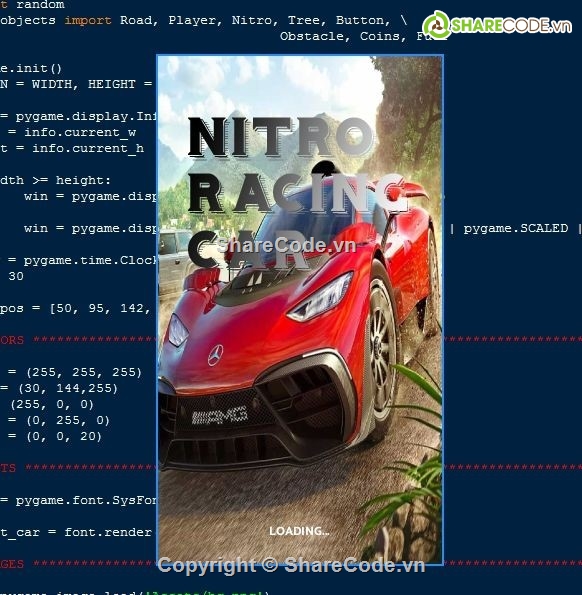Viewport: 582px width, 595px height.
Task: Click the "dth >= height:" condition line
Action: 55,180
